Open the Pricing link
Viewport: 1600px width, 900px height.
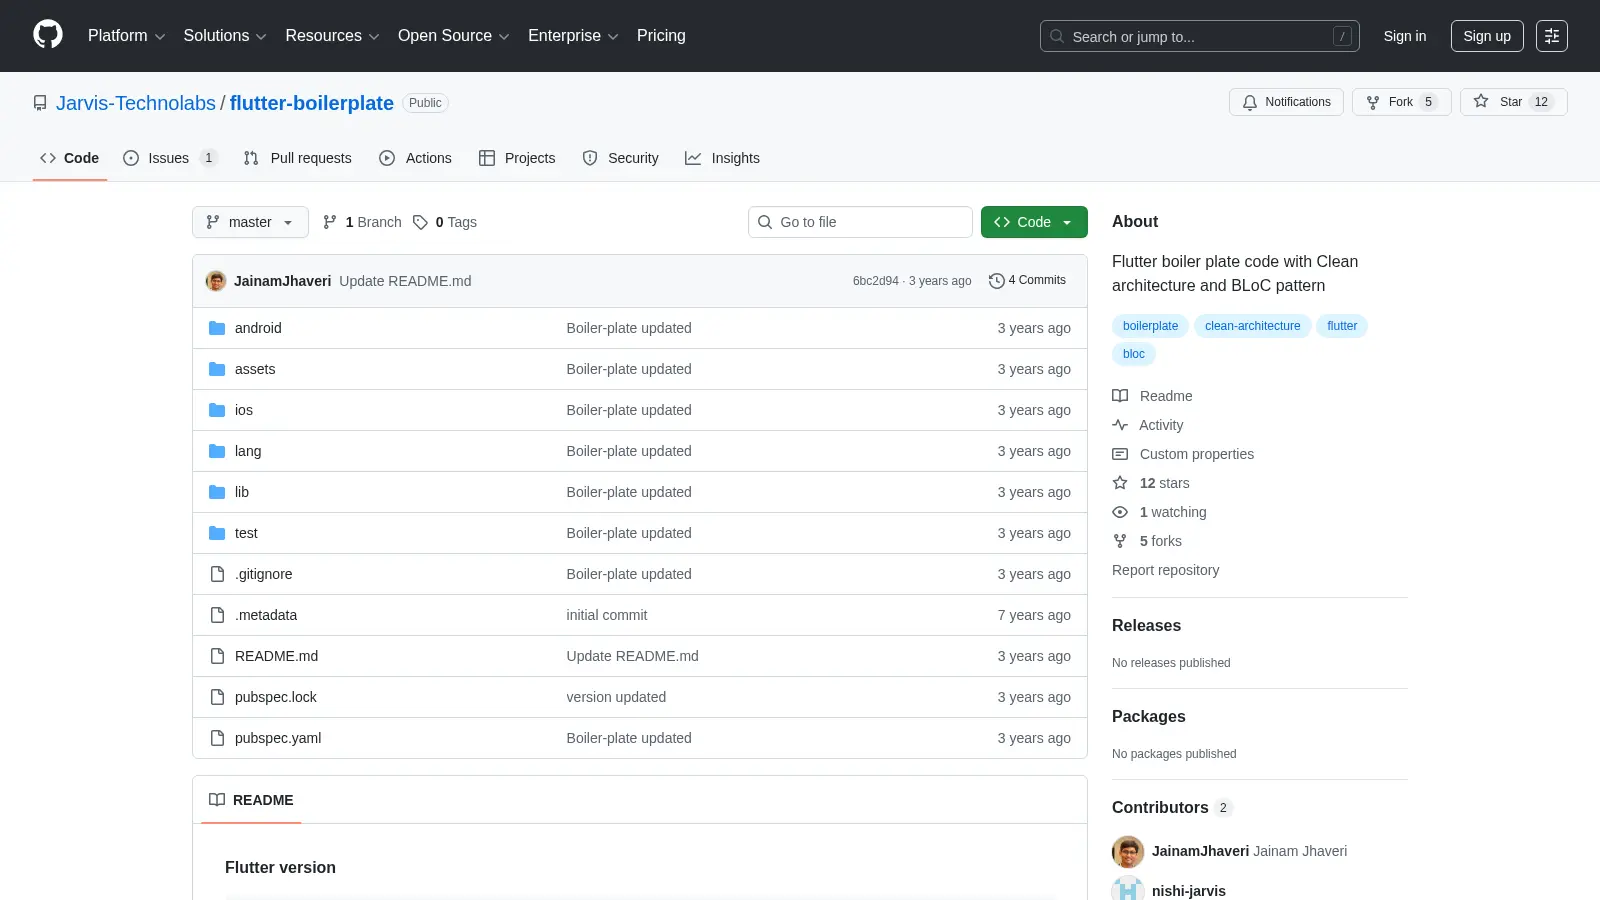pos(661,36)
